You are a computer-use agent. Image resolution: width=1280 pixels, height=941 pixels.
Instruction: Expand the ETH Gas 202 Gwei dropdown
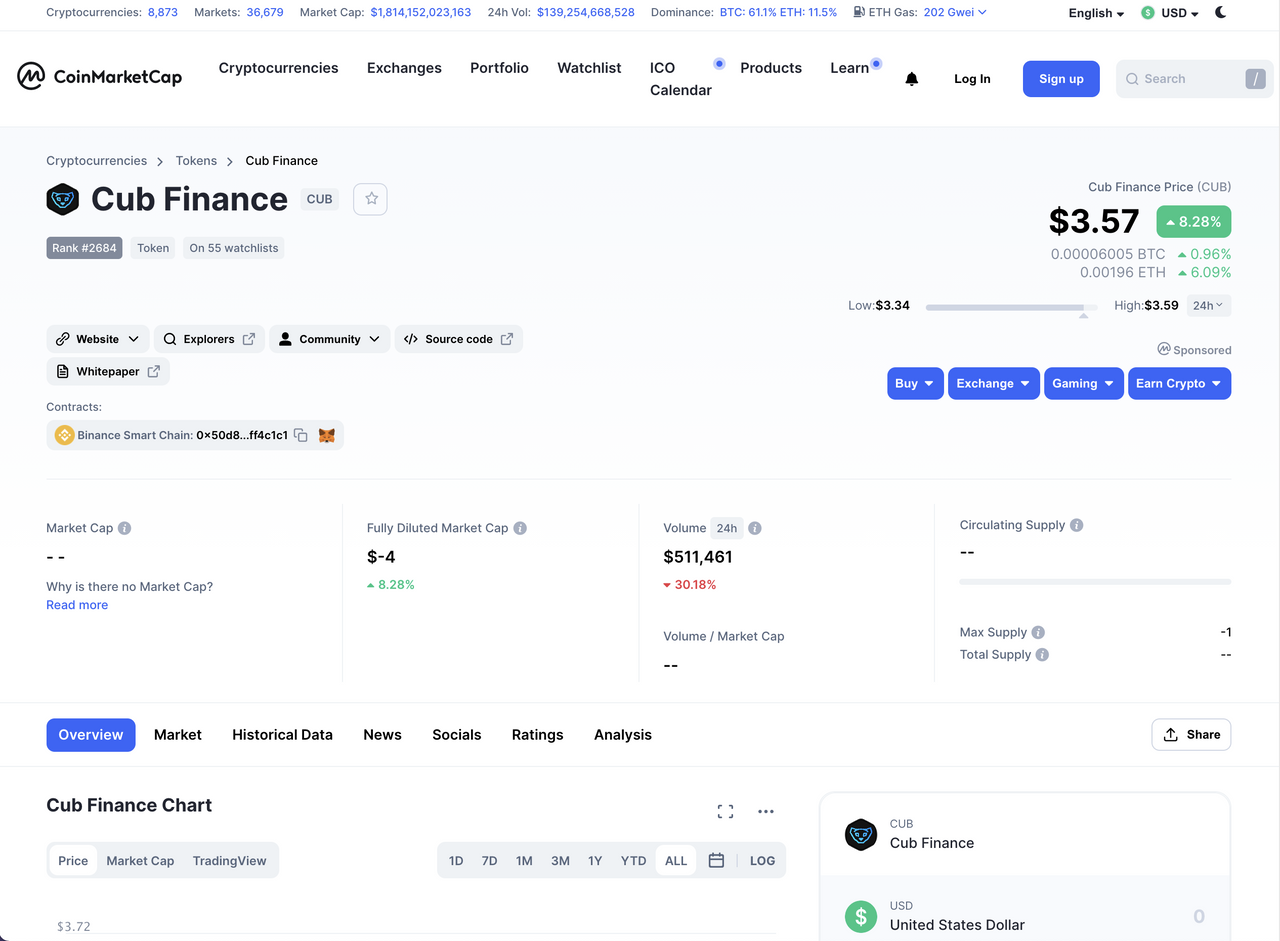pos(955,12)
